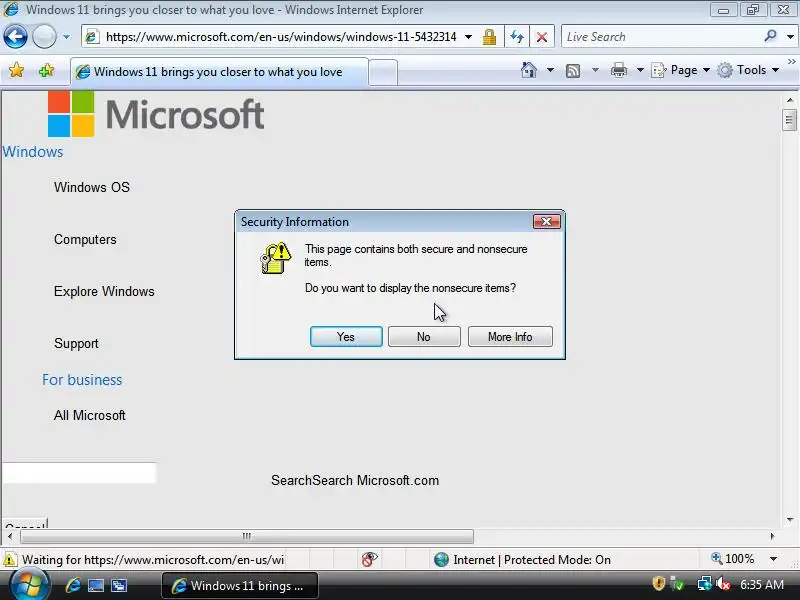Expand the zoom level dropdown
The image size is (800, 600).
pyautogui.click(x=773, y=559)
